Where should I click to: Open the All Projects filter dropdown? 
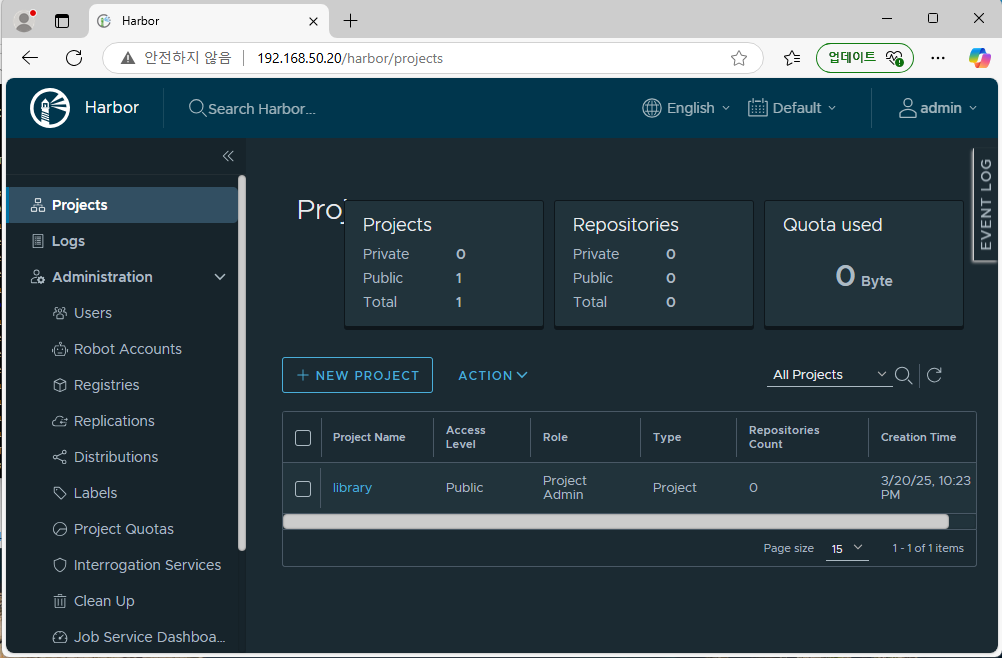click(829, 375)
